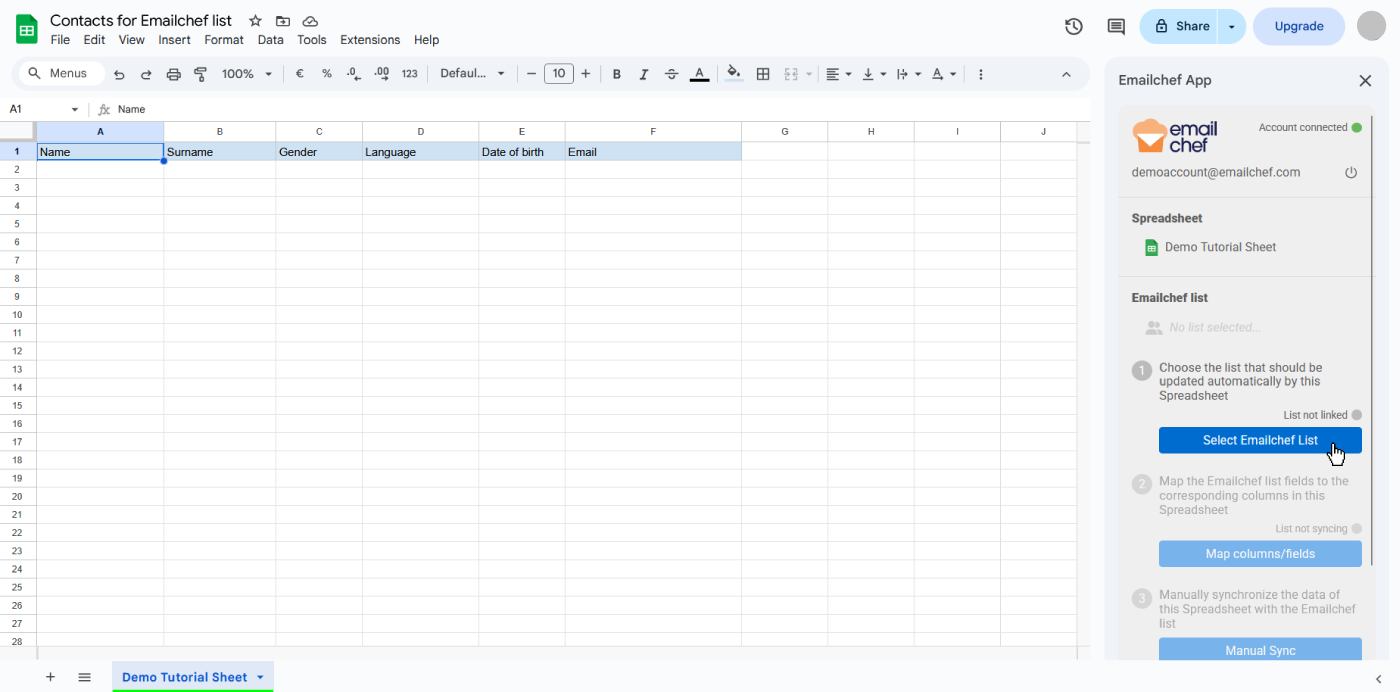Screen dimensions: 1400x692
Task: Toggle italic formatting
Action: click(x=643, y=74)
